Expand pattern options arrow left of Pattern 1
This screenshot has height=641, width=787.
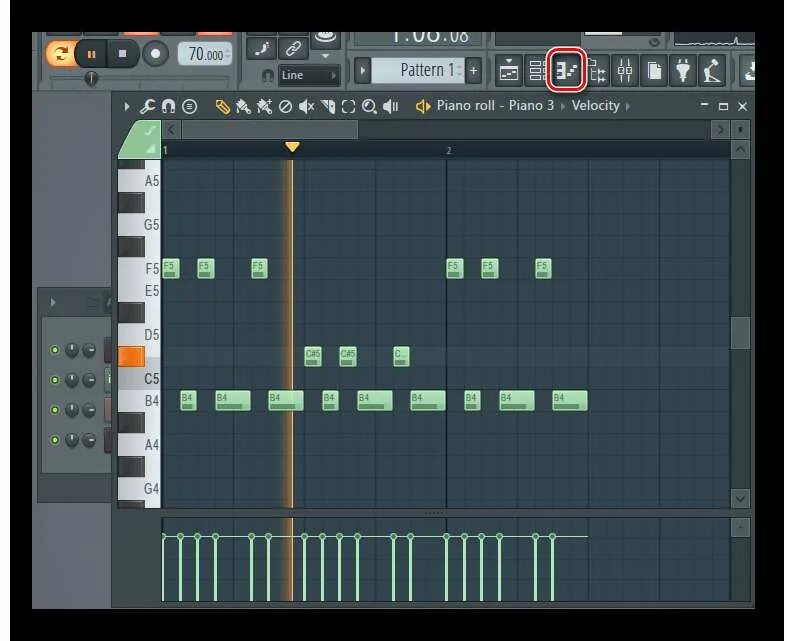pyautogui.click(x=362, y=70)
